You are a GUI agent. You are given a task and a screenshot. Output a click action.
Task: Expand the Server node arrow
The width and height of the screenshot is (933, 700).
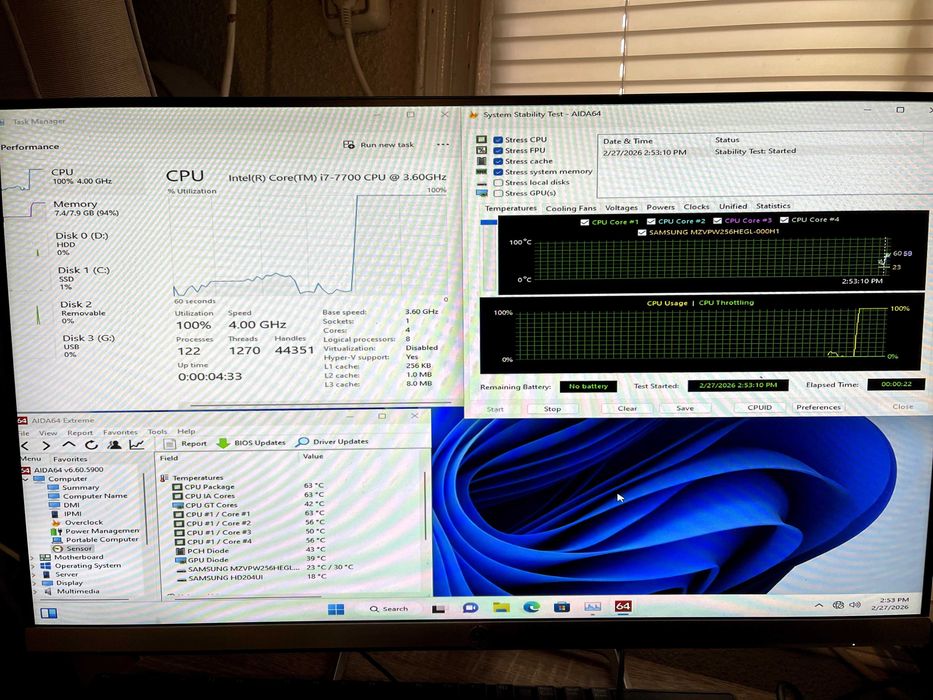[33, 575]
